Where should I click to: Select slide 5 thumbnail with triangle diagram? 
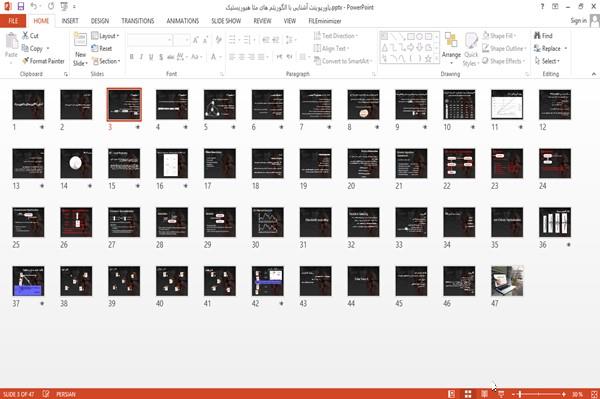point(220,104)
